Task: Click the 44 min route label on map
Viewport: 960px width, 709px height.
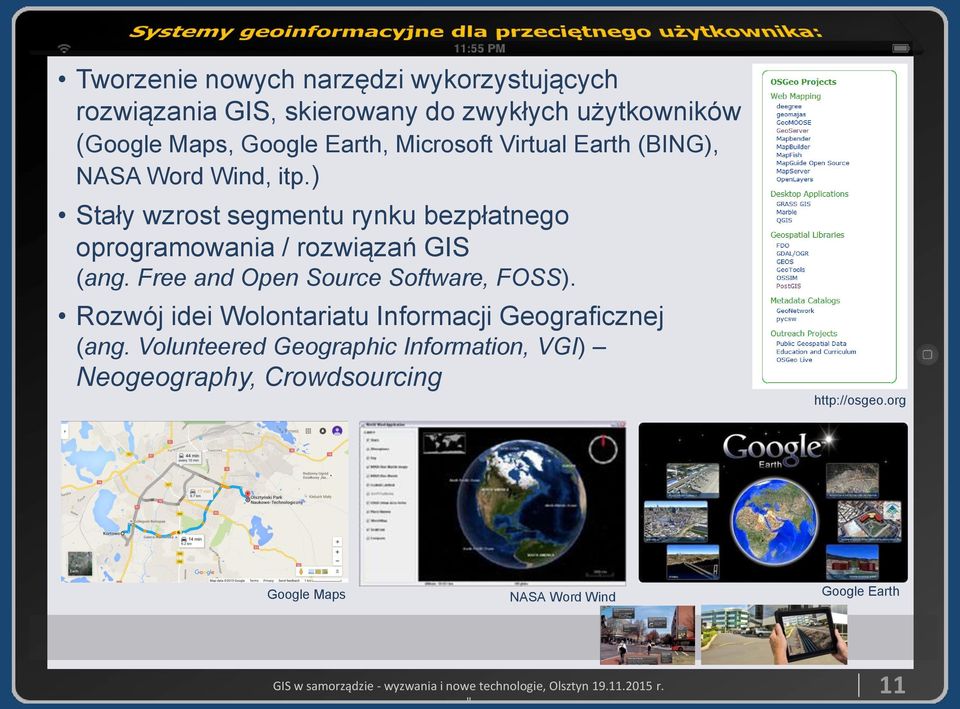Action: (189, 457)
